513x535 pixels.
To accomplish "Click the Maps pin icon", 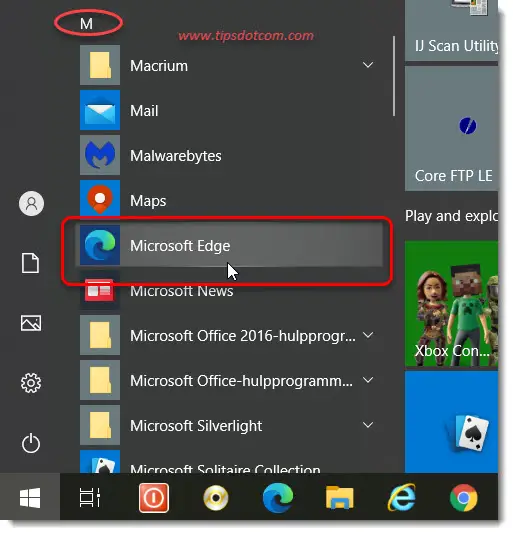I will pos(100,199).
